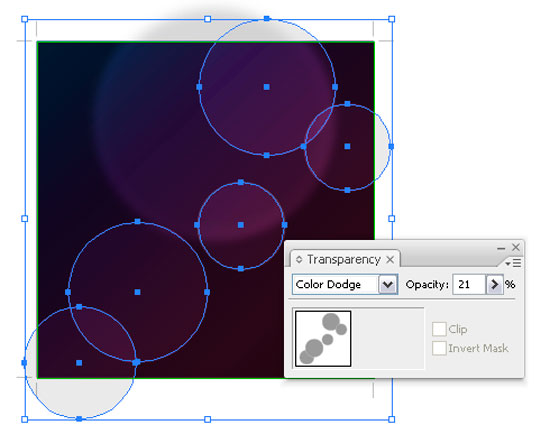Click center point of the right-edge circle

click(x=347, y=146)
